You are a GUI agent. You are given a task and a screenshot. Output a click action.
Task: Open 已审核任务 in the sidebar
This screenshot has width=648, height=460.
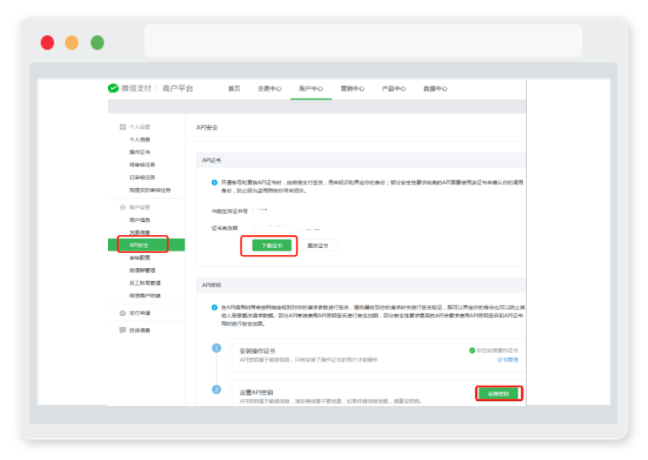[142, 177]
